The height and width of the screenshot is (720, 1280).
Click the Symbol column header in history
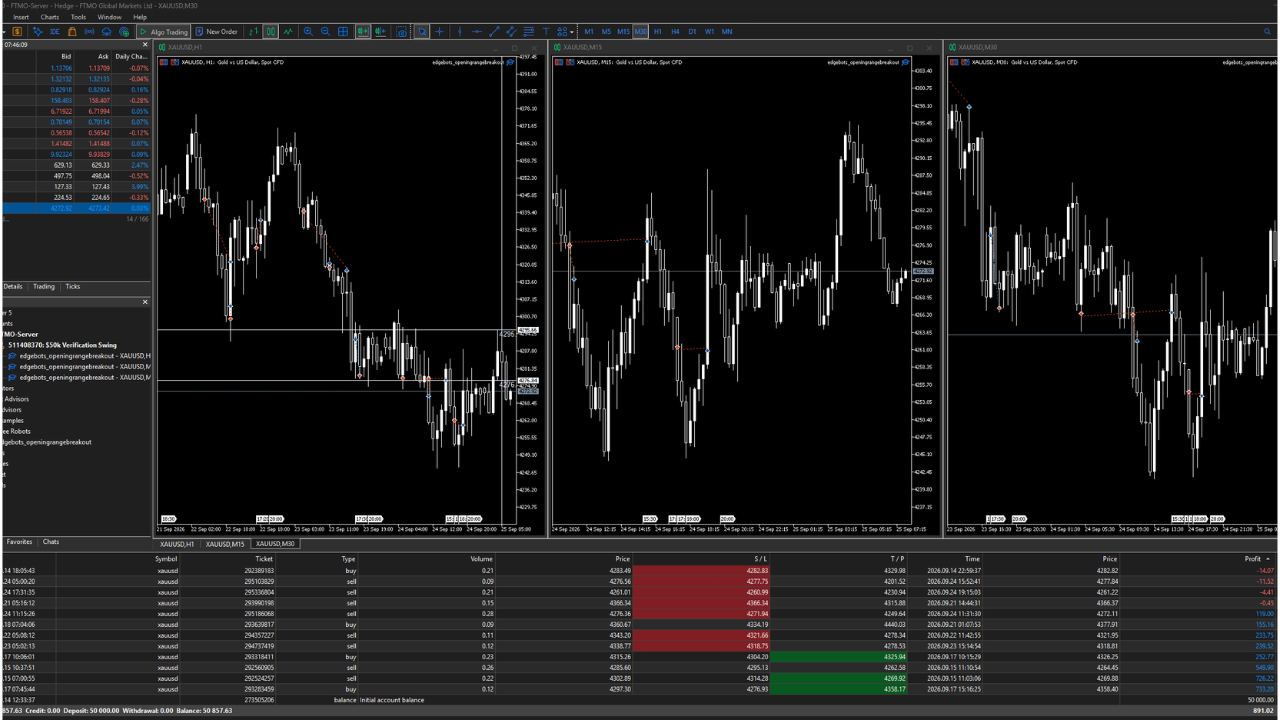point(167,559)
